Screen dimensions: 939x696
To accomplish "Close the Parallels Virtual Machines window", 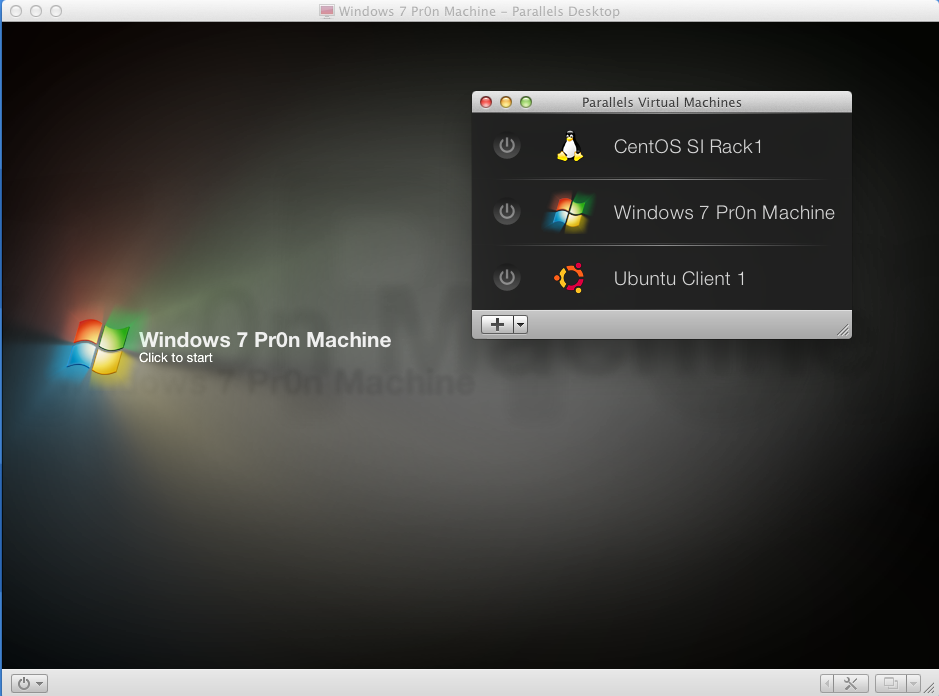I will coord(486,102).
